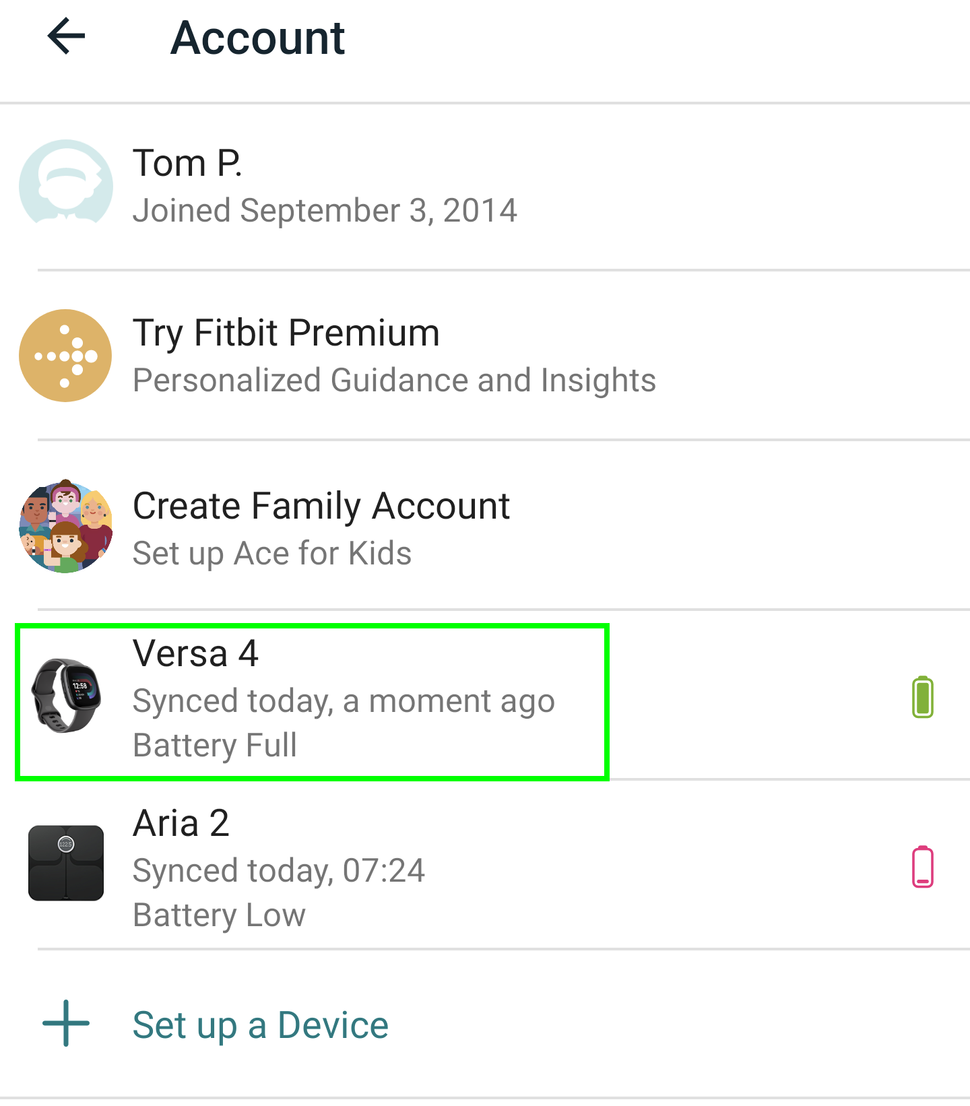Tap the back arrow to leave Account

64,36
